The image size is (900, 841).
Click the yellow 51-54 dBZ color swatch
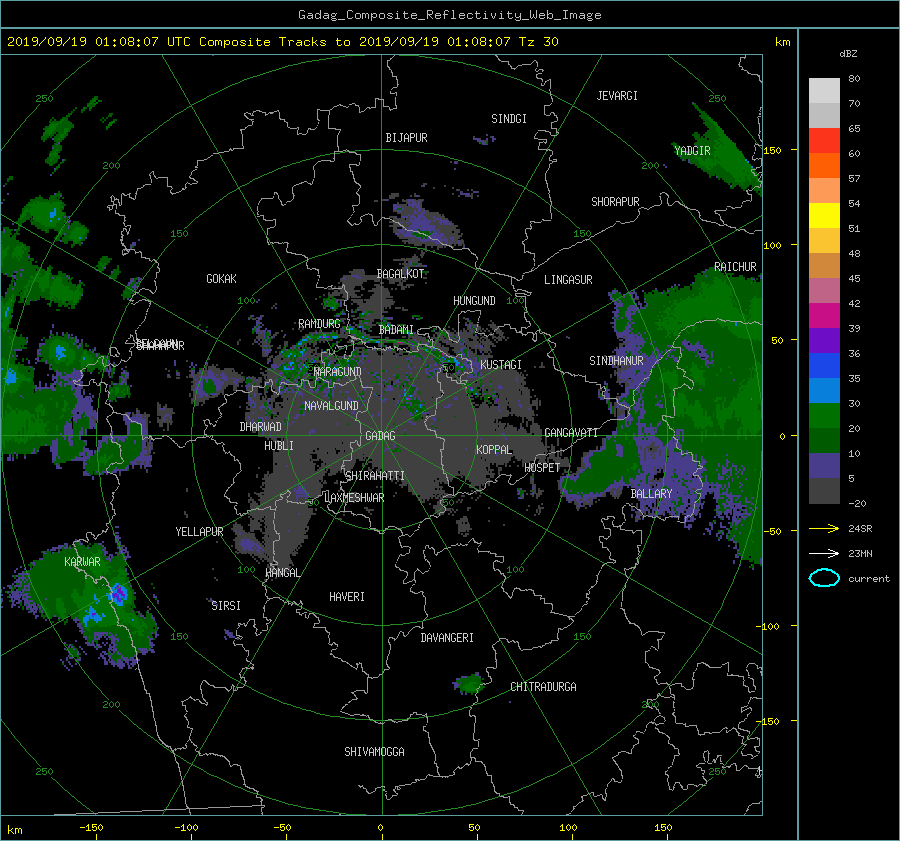[824, 216]
